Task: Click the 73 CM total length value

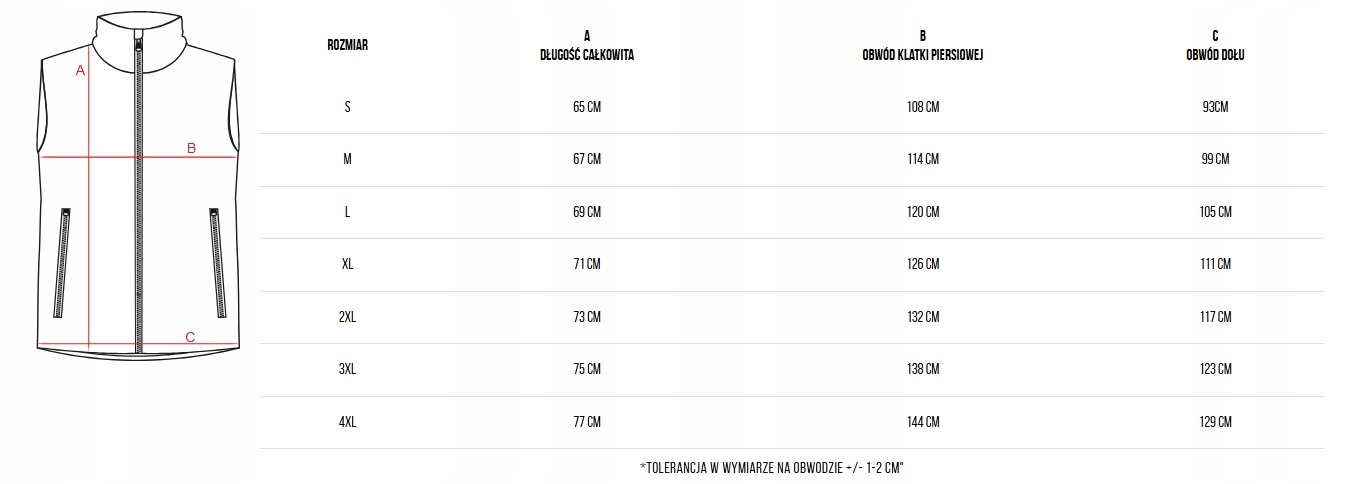Action: coord(587,317)
